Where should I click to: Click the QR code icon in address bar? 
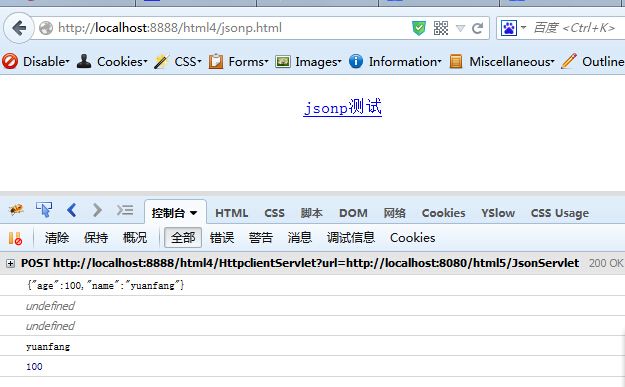click(x=441, y=28)
